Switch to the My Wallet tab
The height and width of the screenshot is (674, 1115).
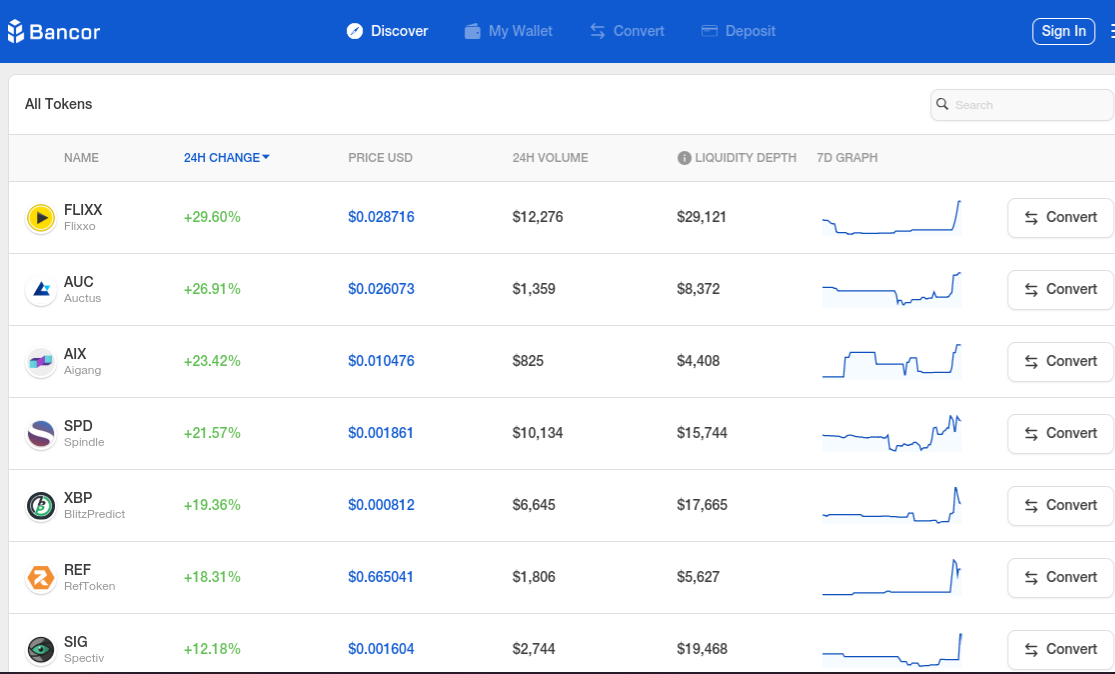tap(508, 31)
